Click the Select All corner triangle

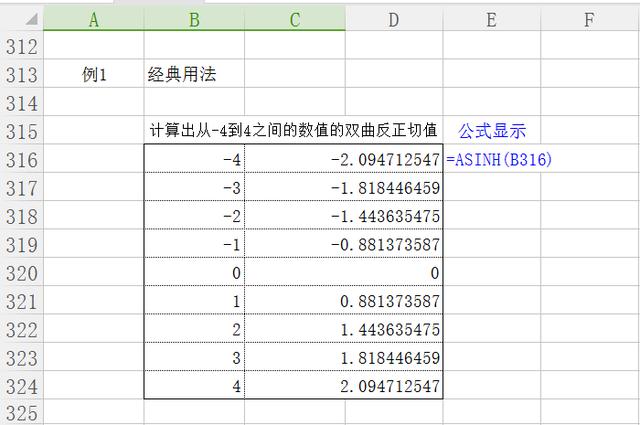(x=22, y=18)
